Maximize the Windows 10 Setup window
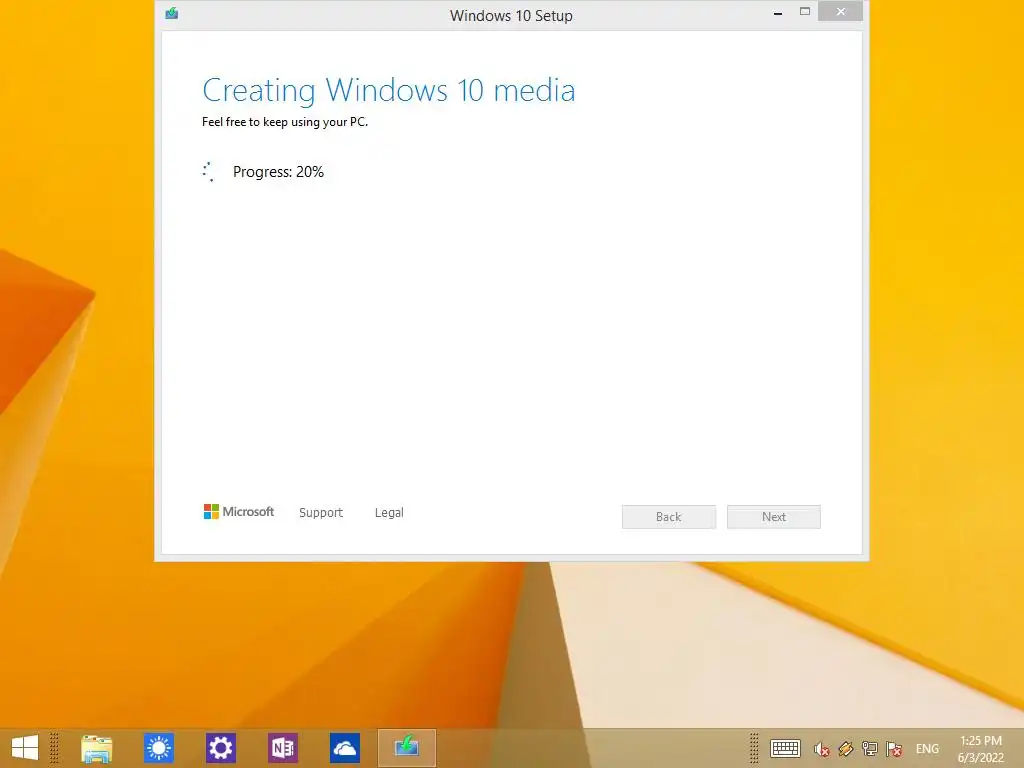The height and width of the screenshot is (768, 1024). (805, 12)
